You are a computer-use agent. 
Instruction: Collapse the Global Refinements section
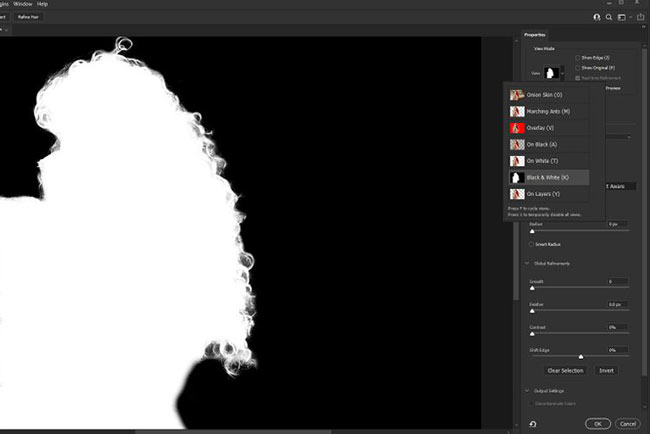click(x=527, y=263)
